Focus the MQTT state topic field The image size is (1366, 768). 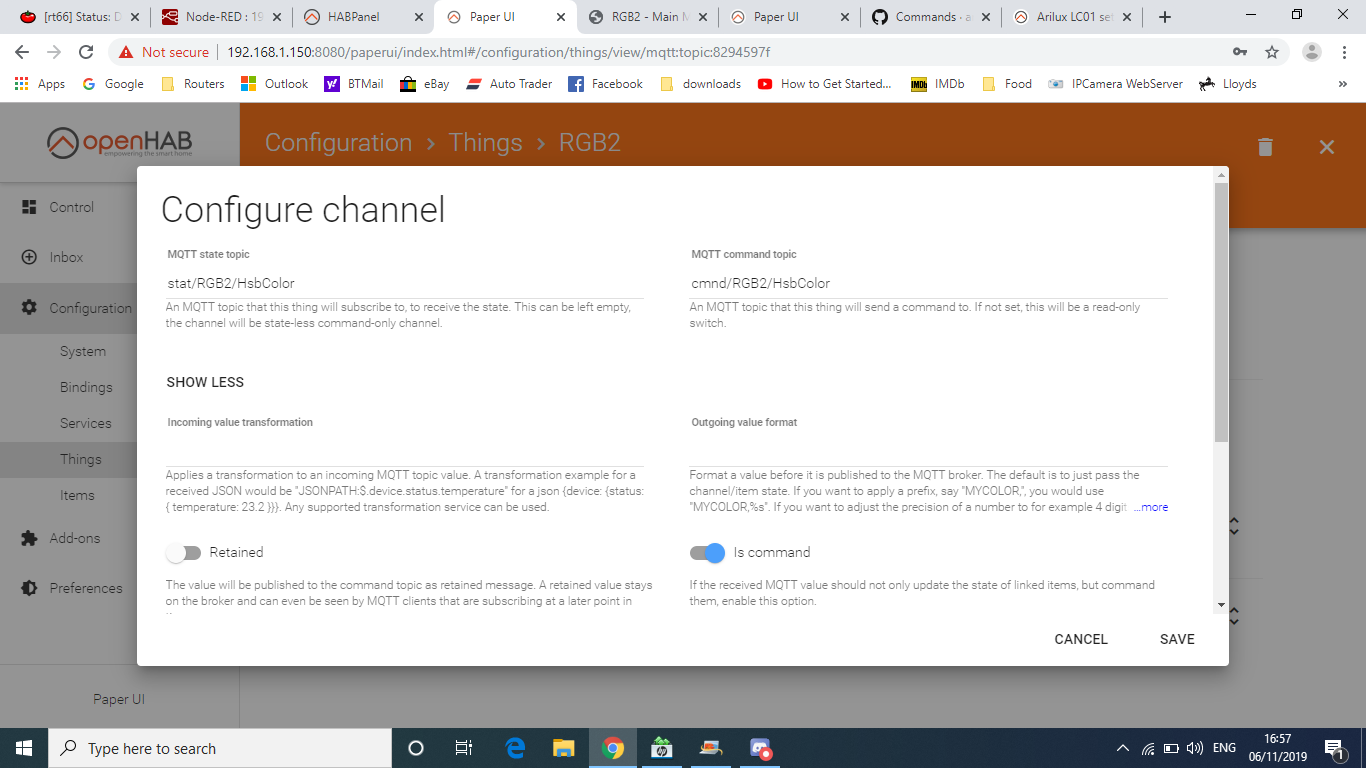click(x=405, y=283)
